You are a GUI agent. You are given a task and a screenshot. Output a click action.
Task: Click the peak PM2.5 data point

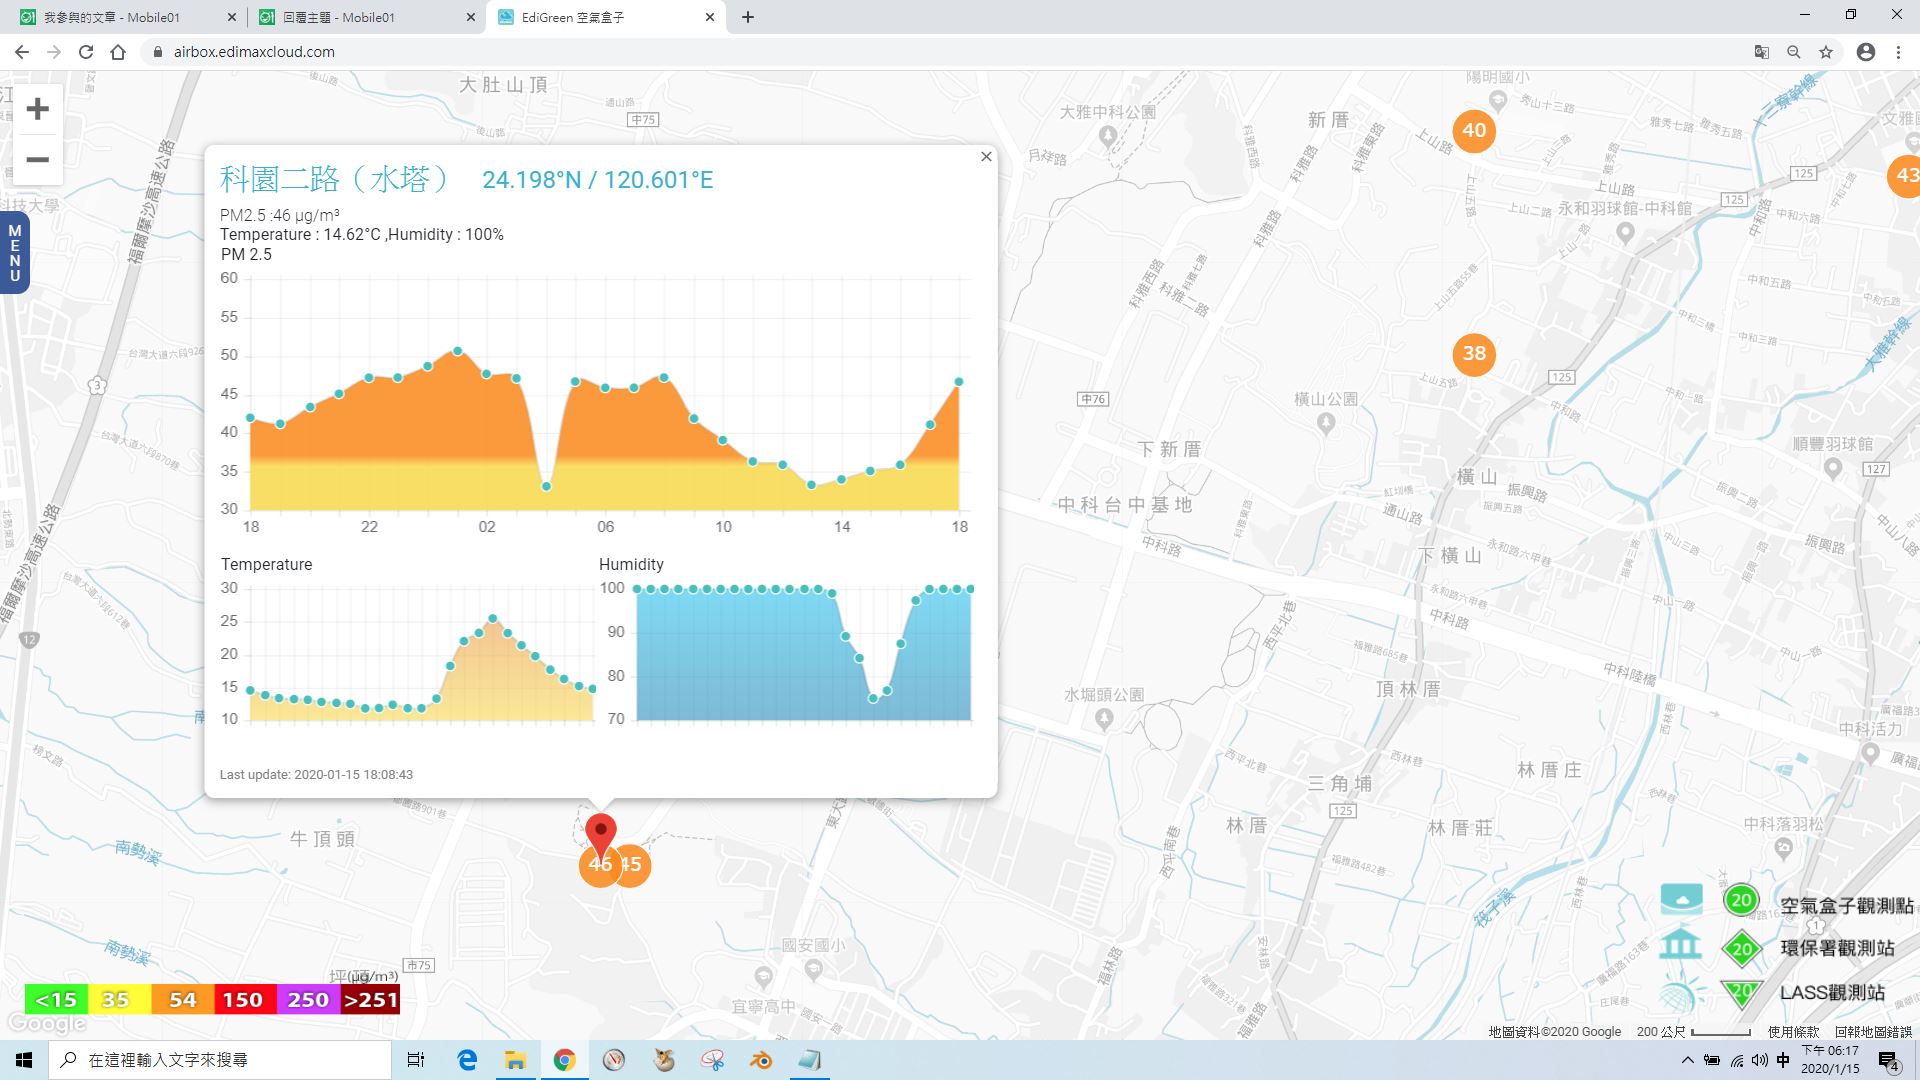(x=458, y=351)
